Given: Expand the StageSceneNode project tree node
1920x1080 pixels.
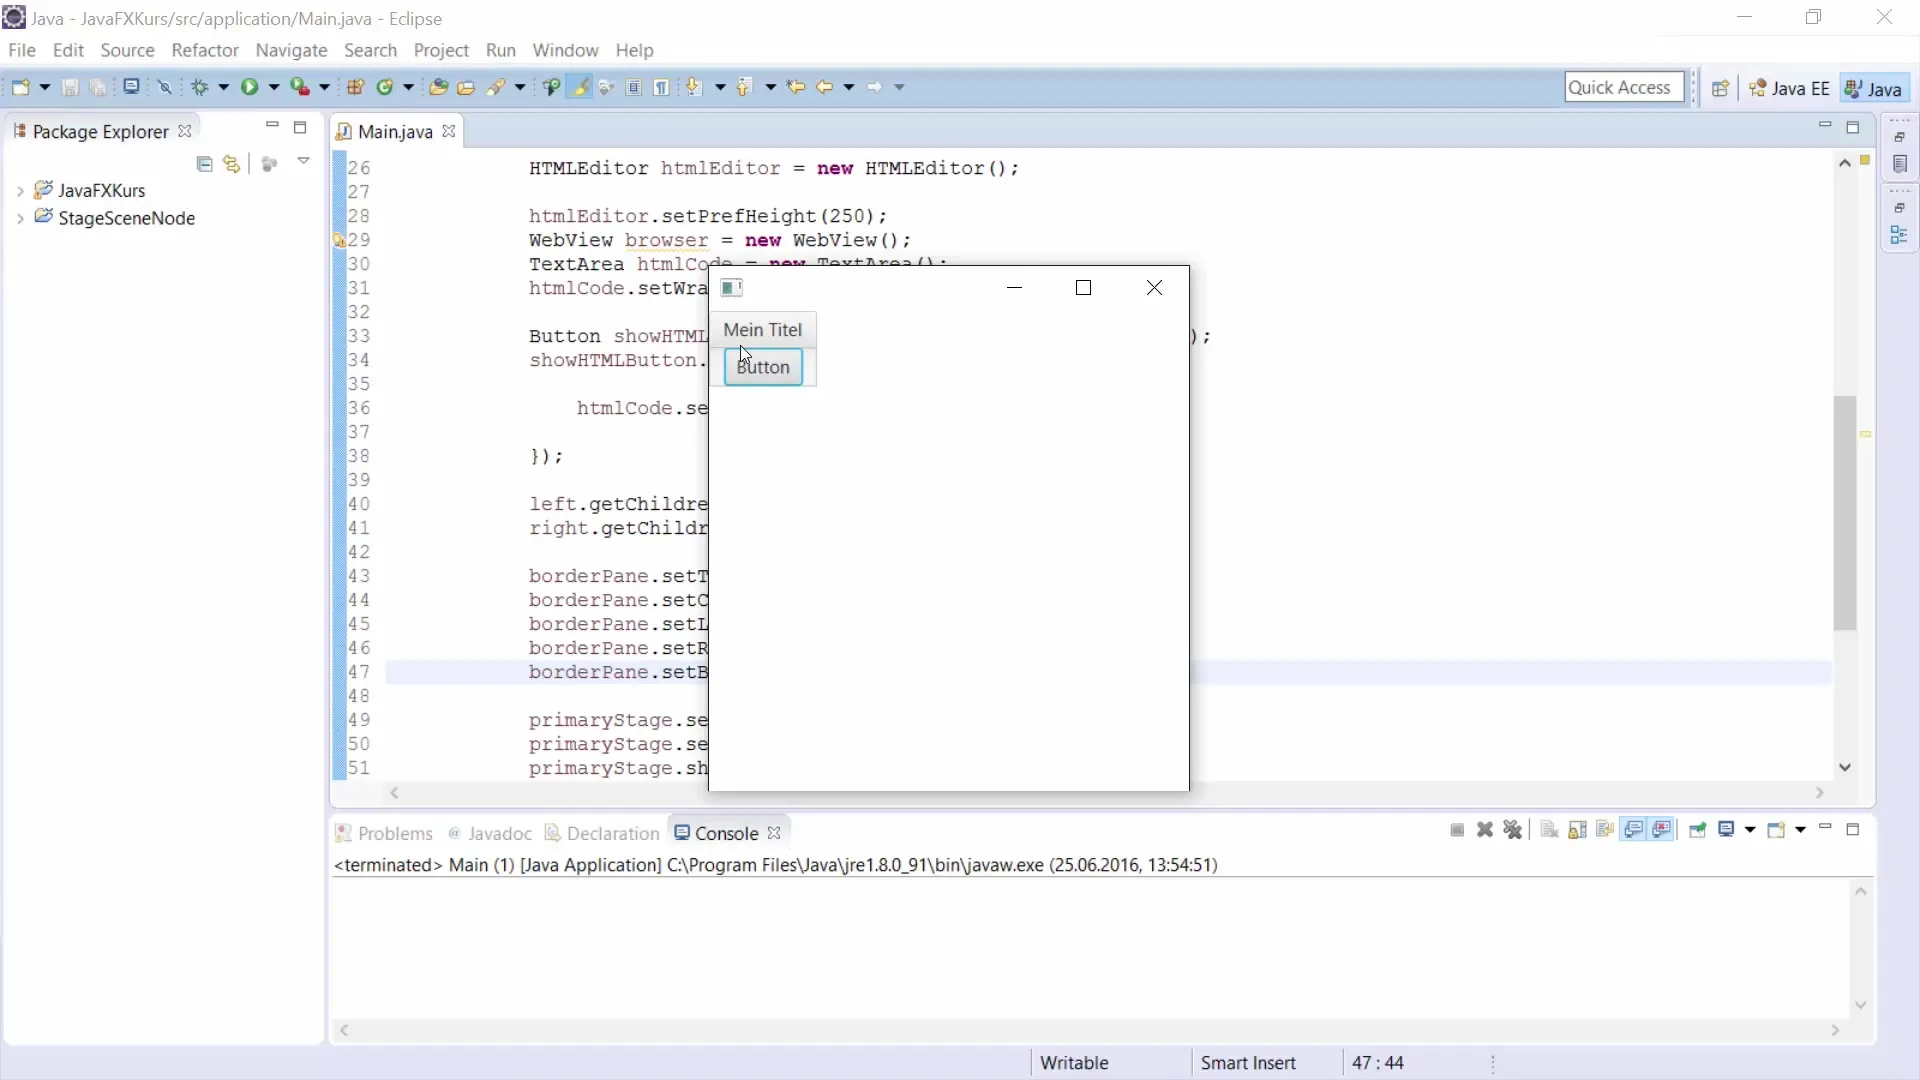Looking at the screenshot, I should click(x=20, y=218).
